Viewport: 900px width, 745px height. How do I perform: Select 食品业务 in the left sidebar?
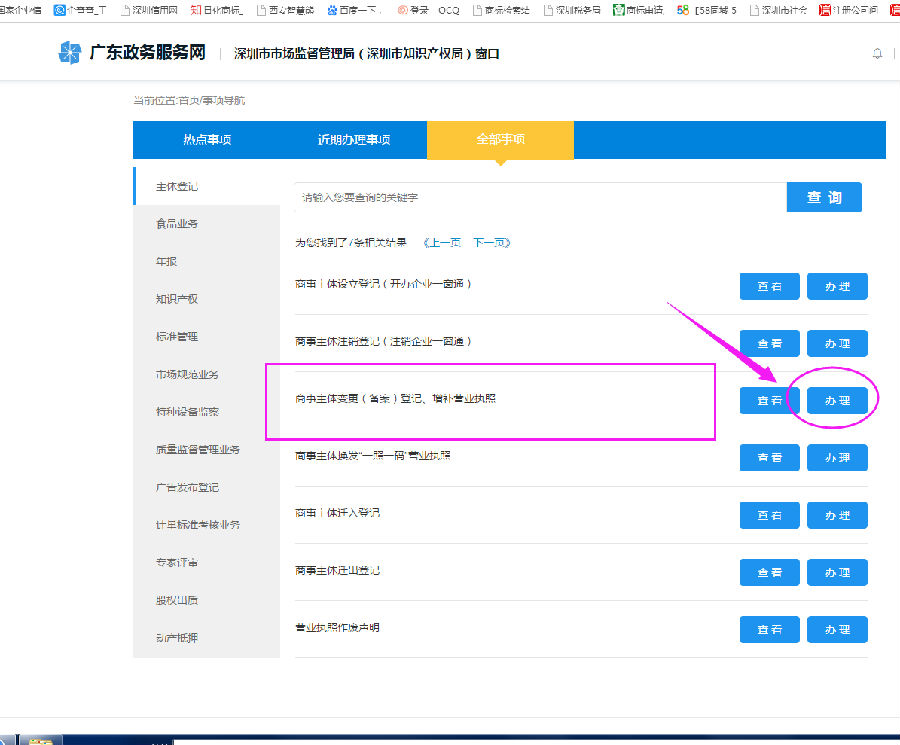tap(177, 224)
